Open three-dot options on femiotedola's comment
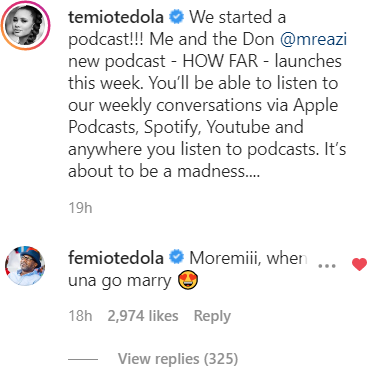Screen dimensions: 367x367 (x=327, y=266)
